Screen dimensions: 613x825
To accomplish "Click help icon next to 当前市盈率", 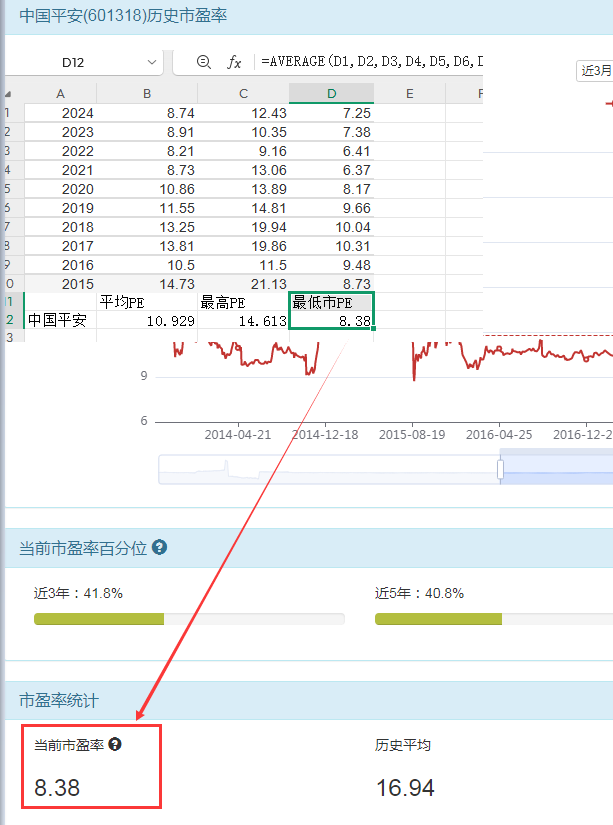I will [x=115, y=744].
